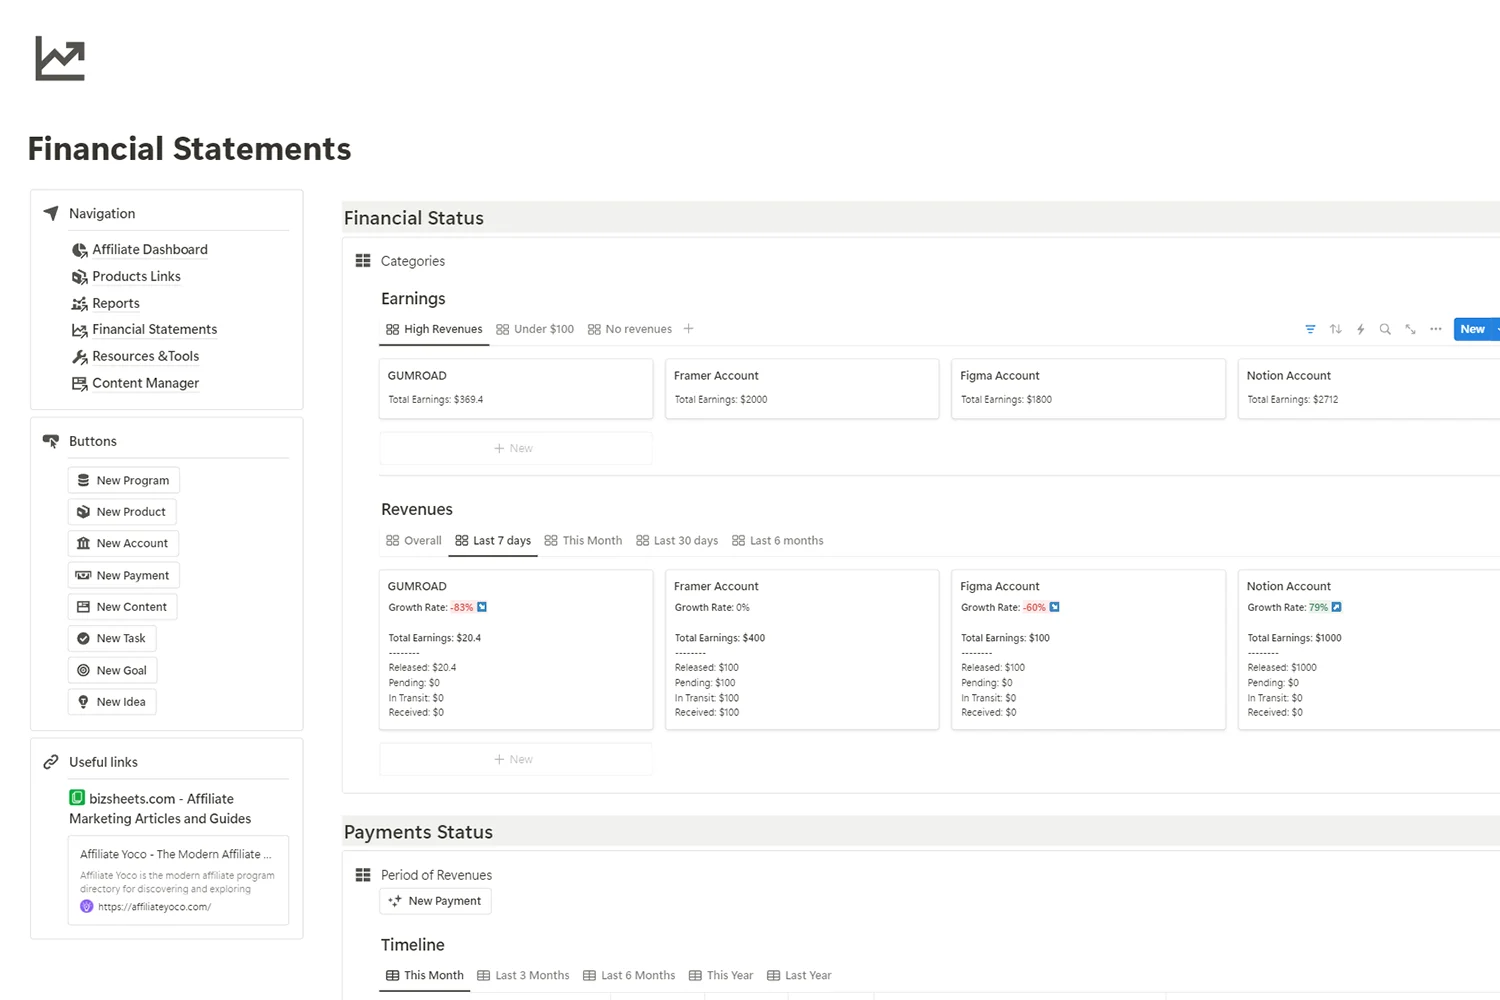Click the Categories grid icon
Screen dimensions: 1500x1000
coord(363,261)
